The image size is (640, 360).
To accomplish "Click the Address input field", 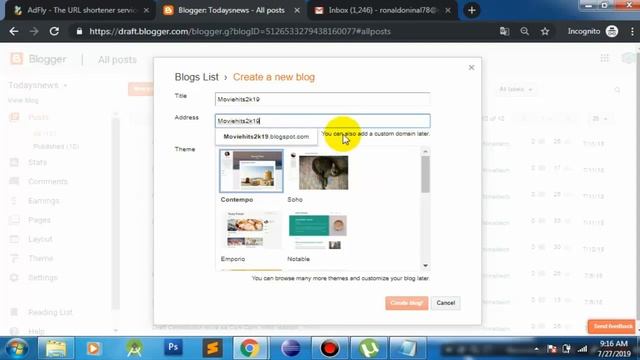I will click(322, 121).
